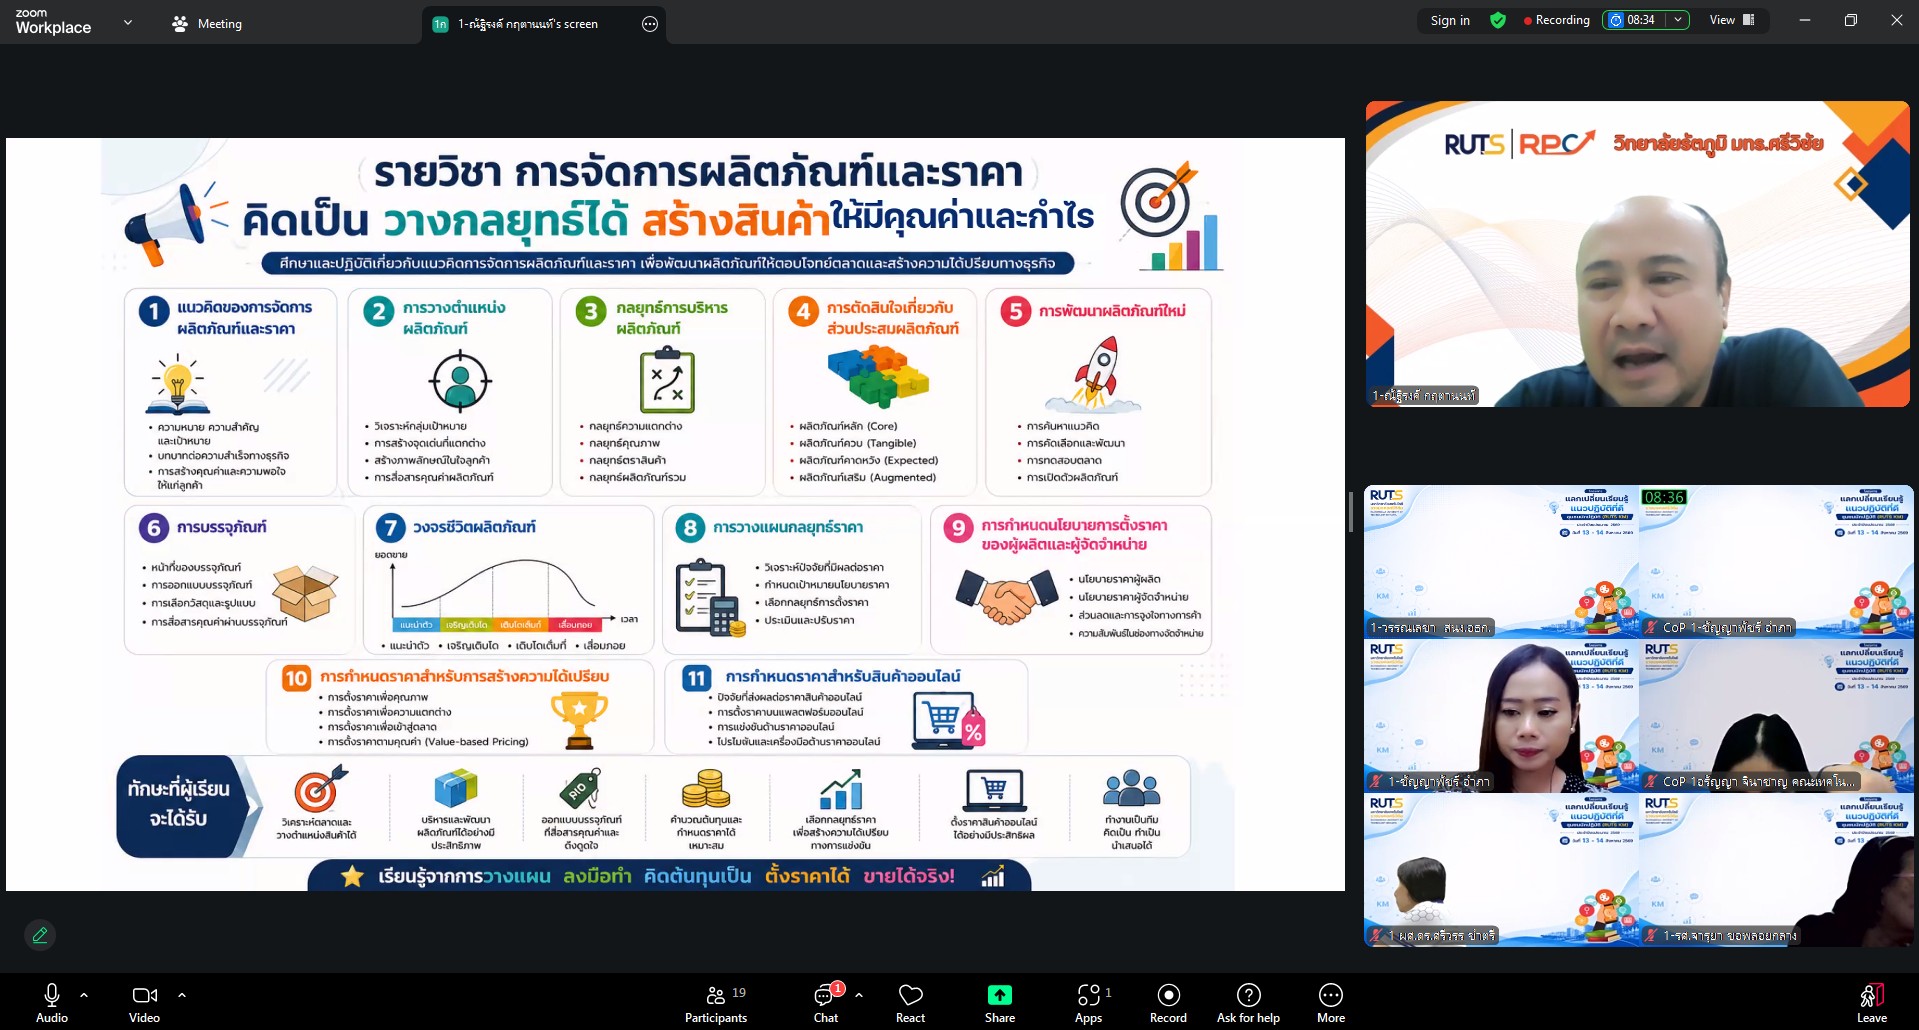Click the panel resize handle beside thumbnails
1919x1030 pixels.
coord(1351,512)
